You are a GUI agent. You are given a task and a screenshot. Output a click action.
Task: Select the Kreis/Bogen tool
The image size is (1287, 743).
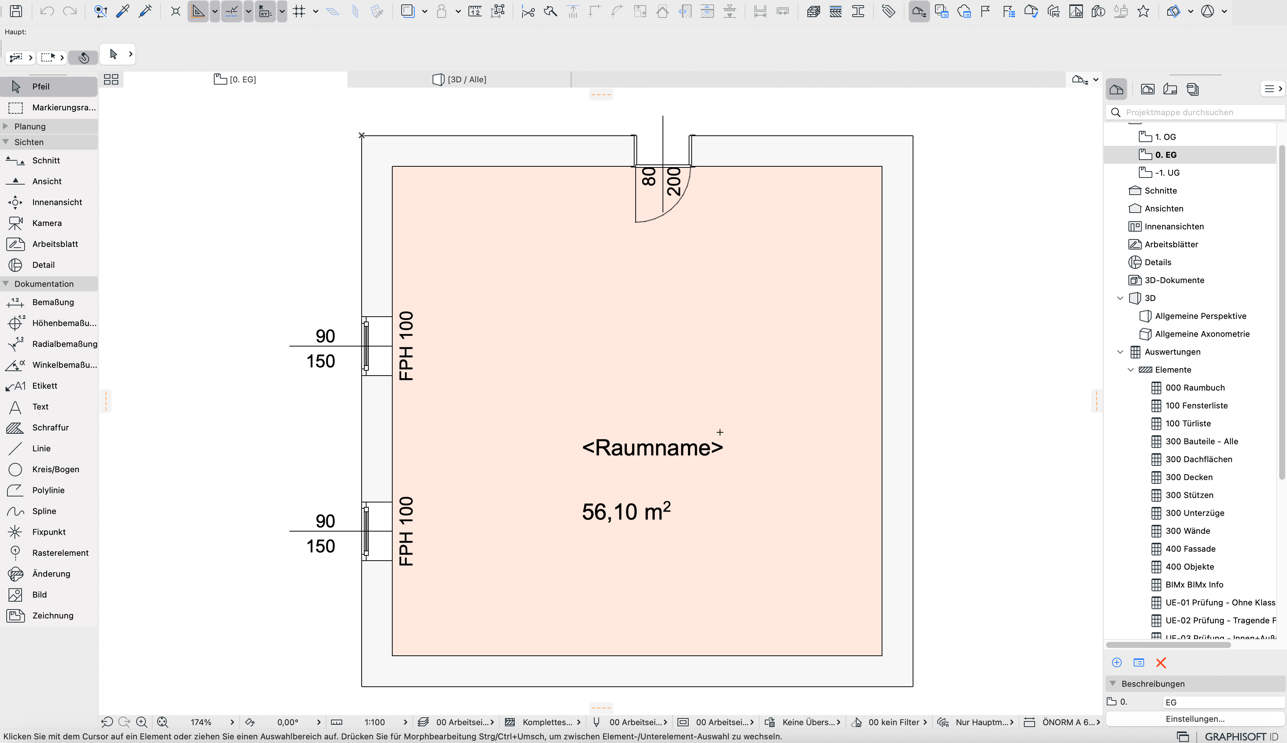(49, 469)
